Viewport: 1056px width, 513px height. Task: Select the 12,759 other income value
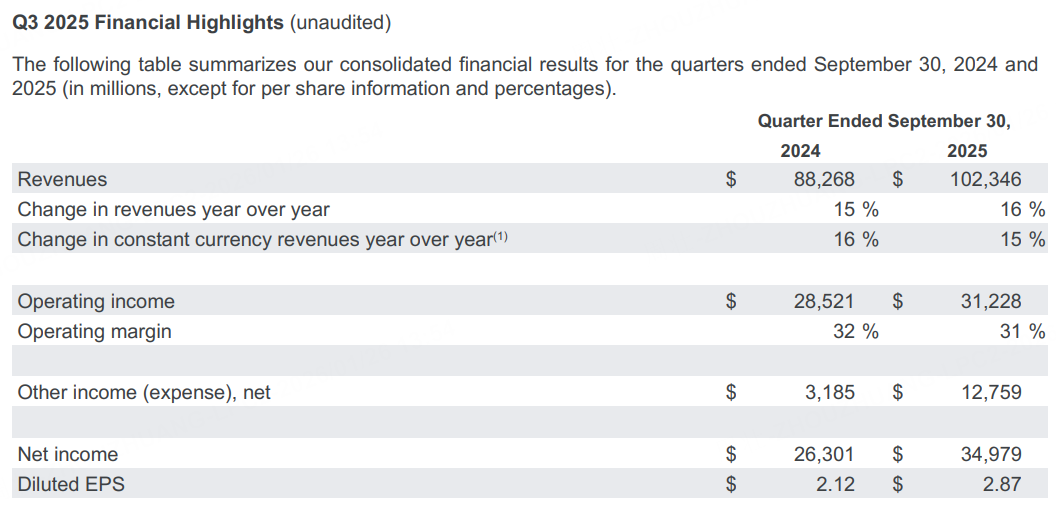[x=991, y=393]
